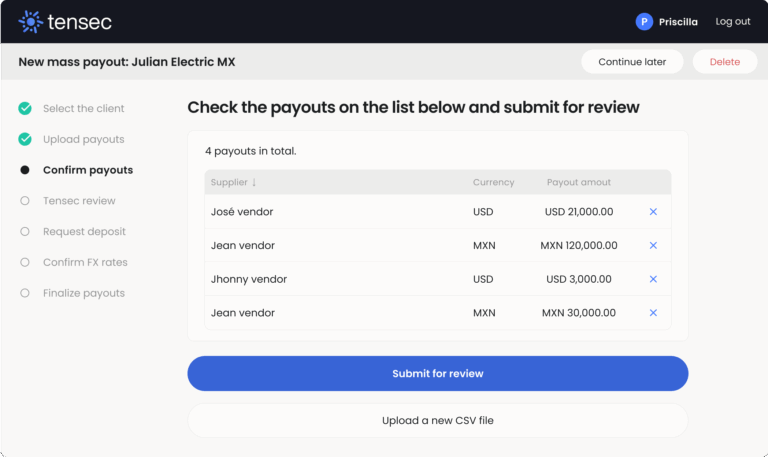Image resolution: width=768 pixels, height=457 pixels.
Task: Remove Jhonny vendor payout with X icon
Action: (653, 280)
